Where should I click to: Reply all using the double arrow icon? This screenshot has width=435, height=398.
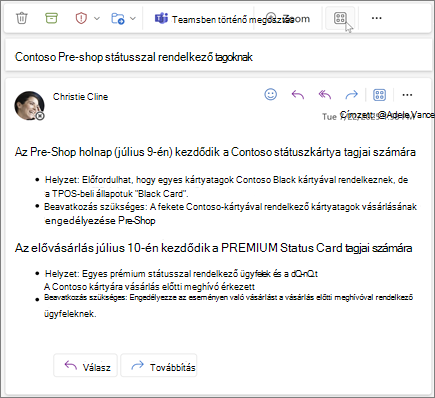coord(325,95)
